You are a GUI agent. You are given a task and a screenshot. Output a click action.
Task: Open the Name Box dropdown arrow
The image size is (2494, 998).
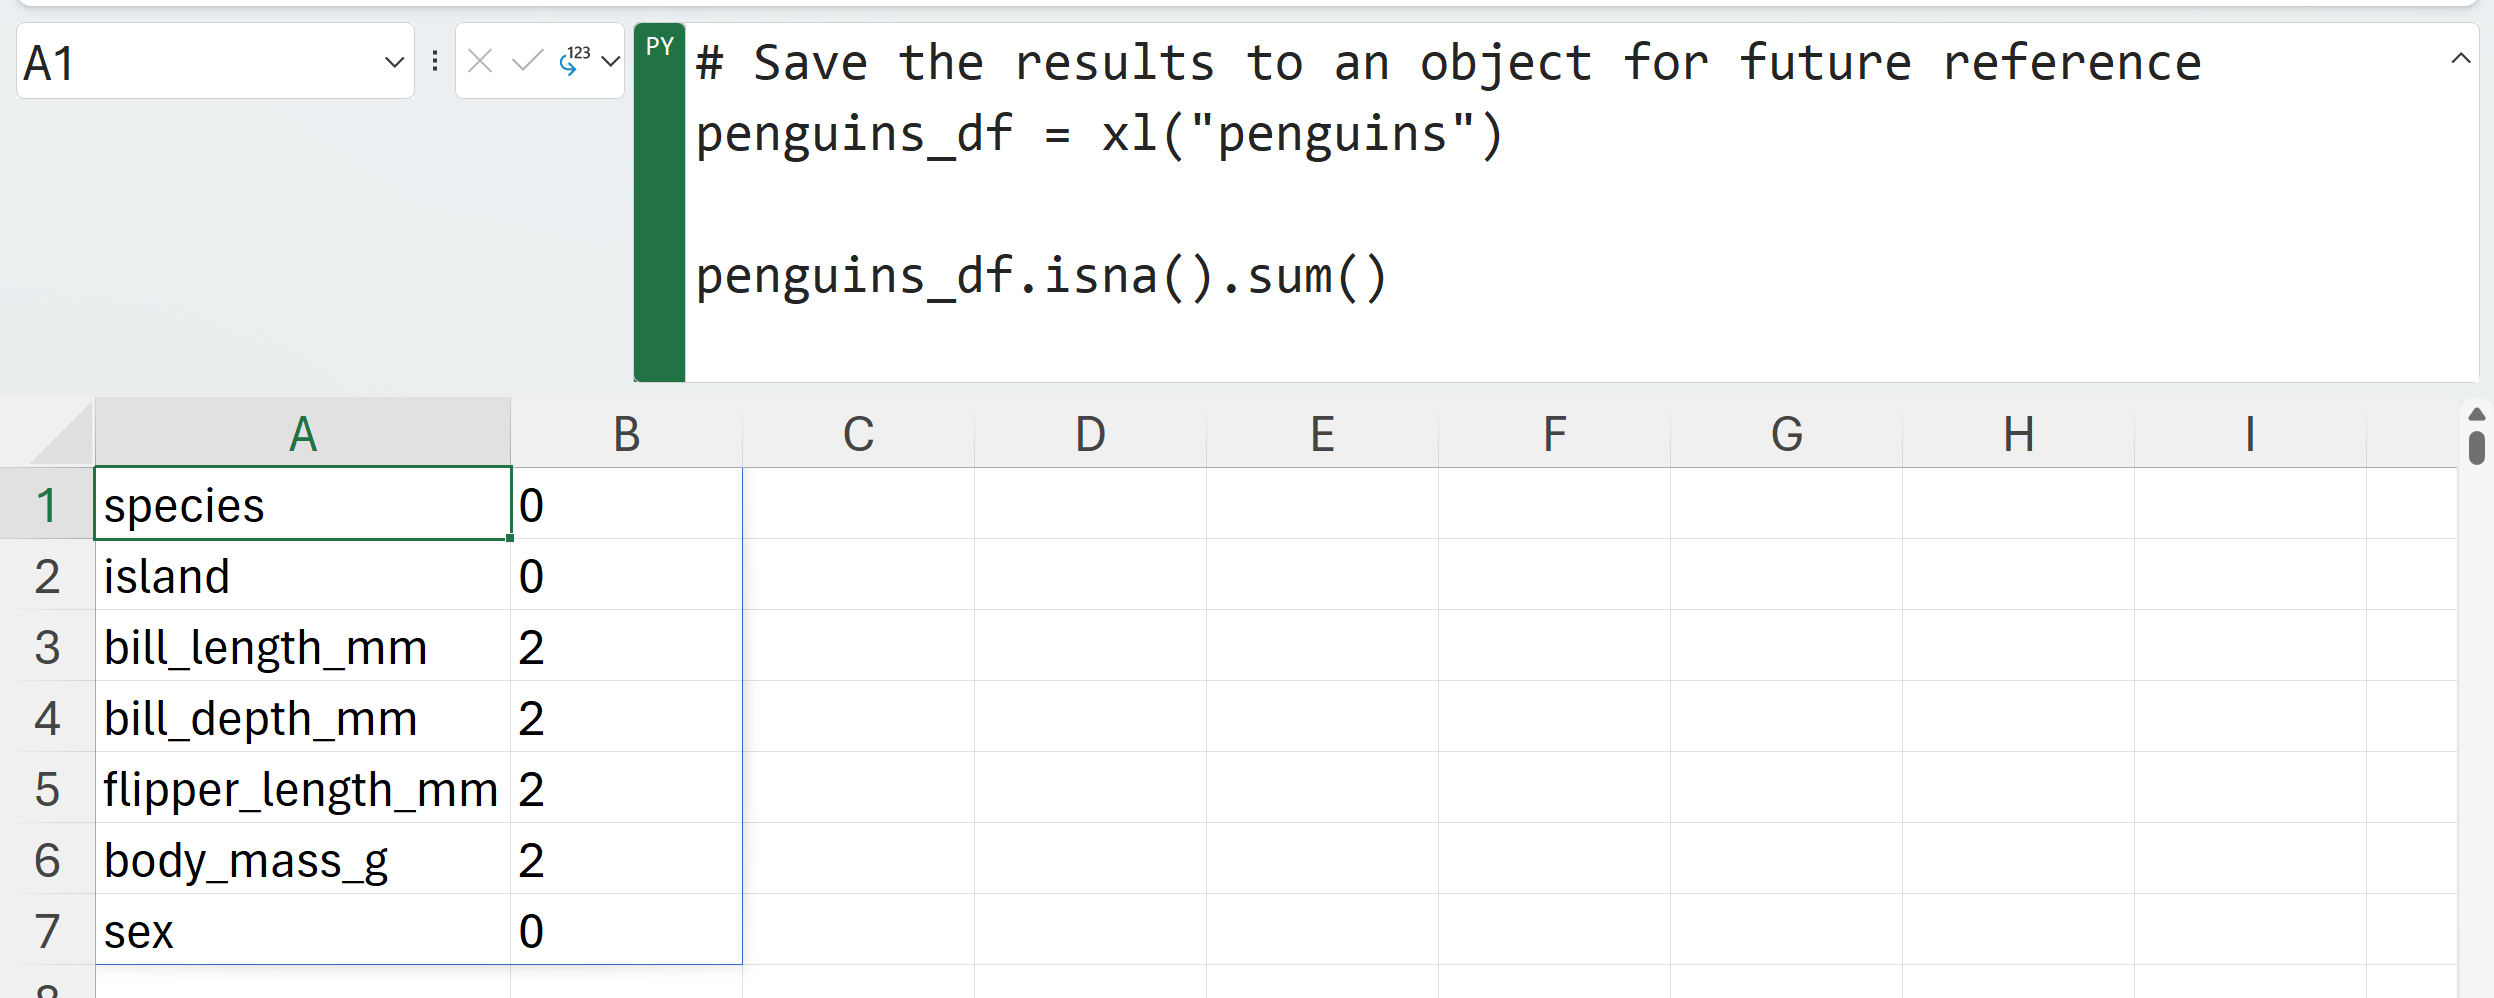[x=394, y=62]
